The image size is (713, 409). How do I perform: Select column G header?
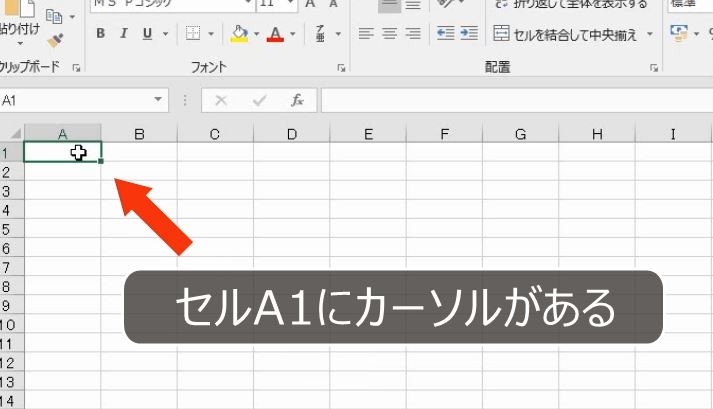[x=521, y=134]
